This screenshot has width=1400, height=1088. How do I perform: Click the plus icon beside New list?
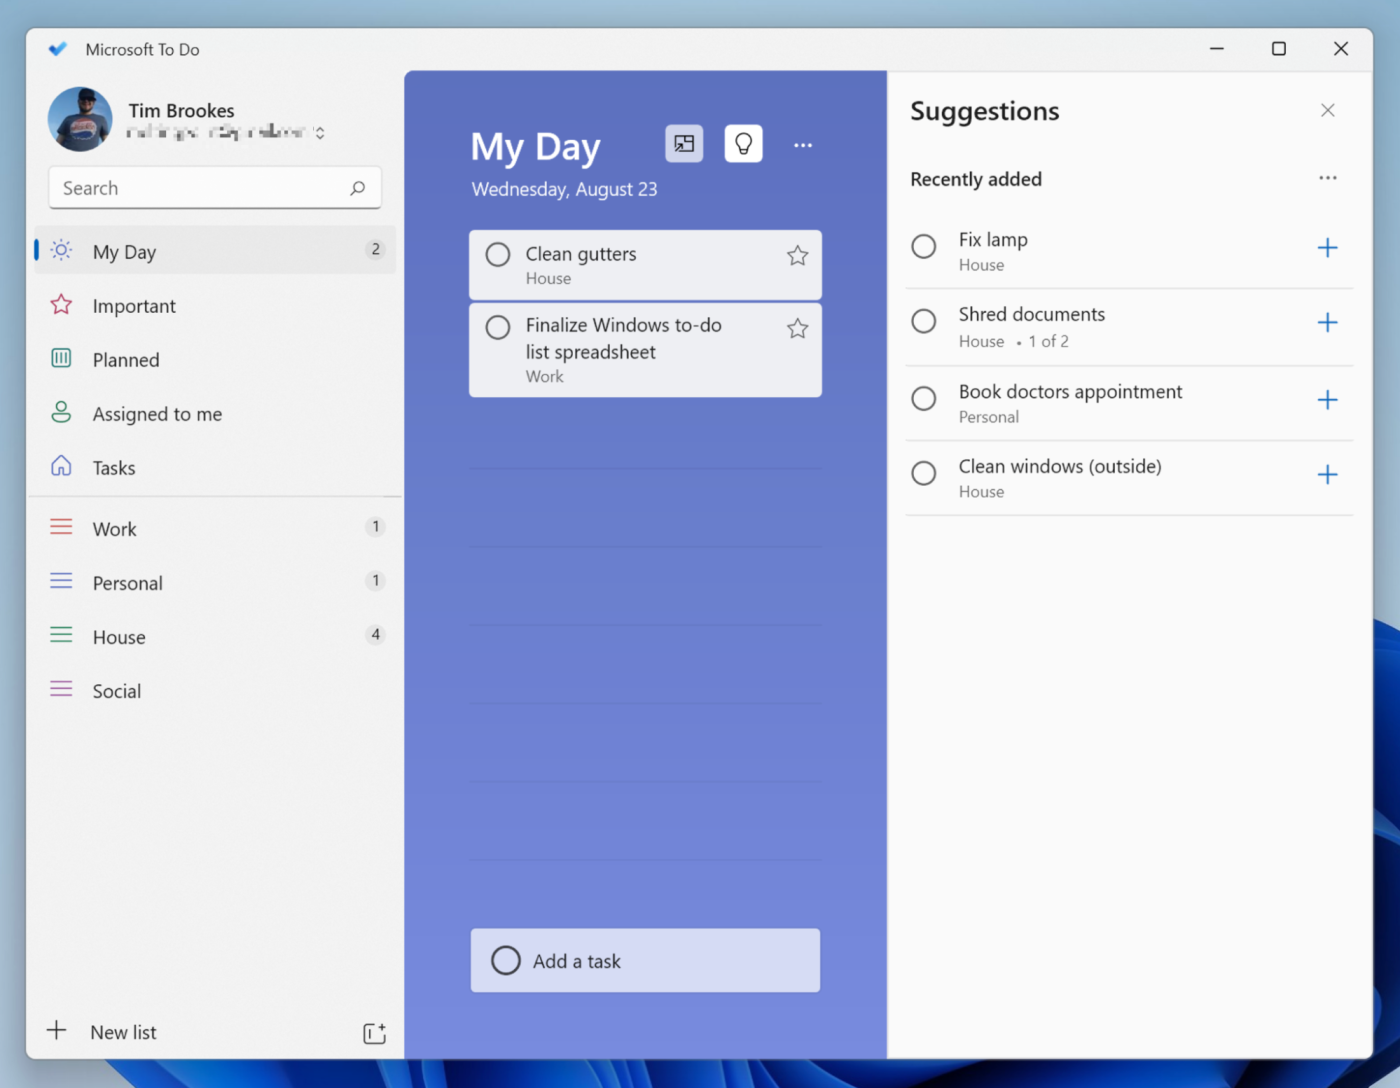[x=57, y=1030]
